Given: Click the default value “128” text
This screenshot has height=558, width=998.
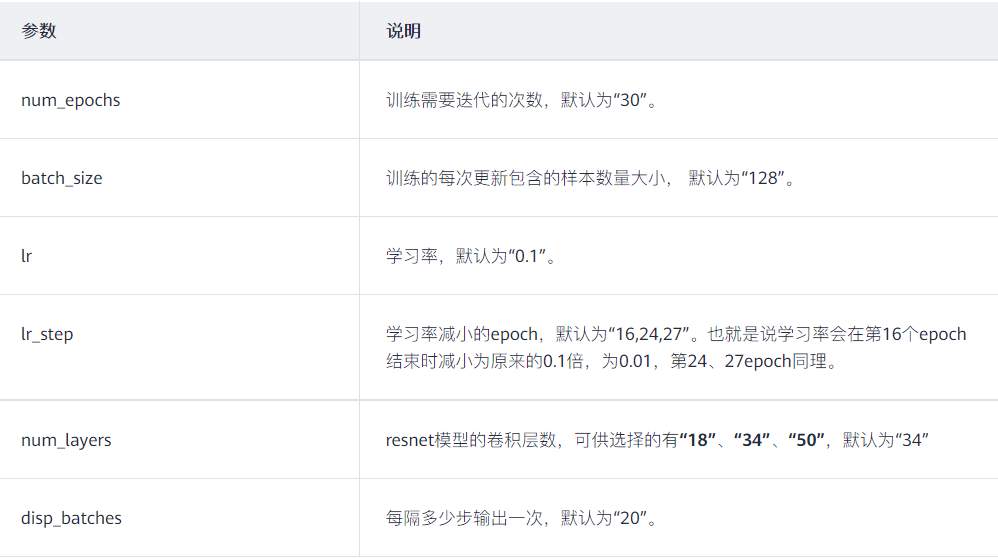Looking at the screenshot, I should (760, 178).
